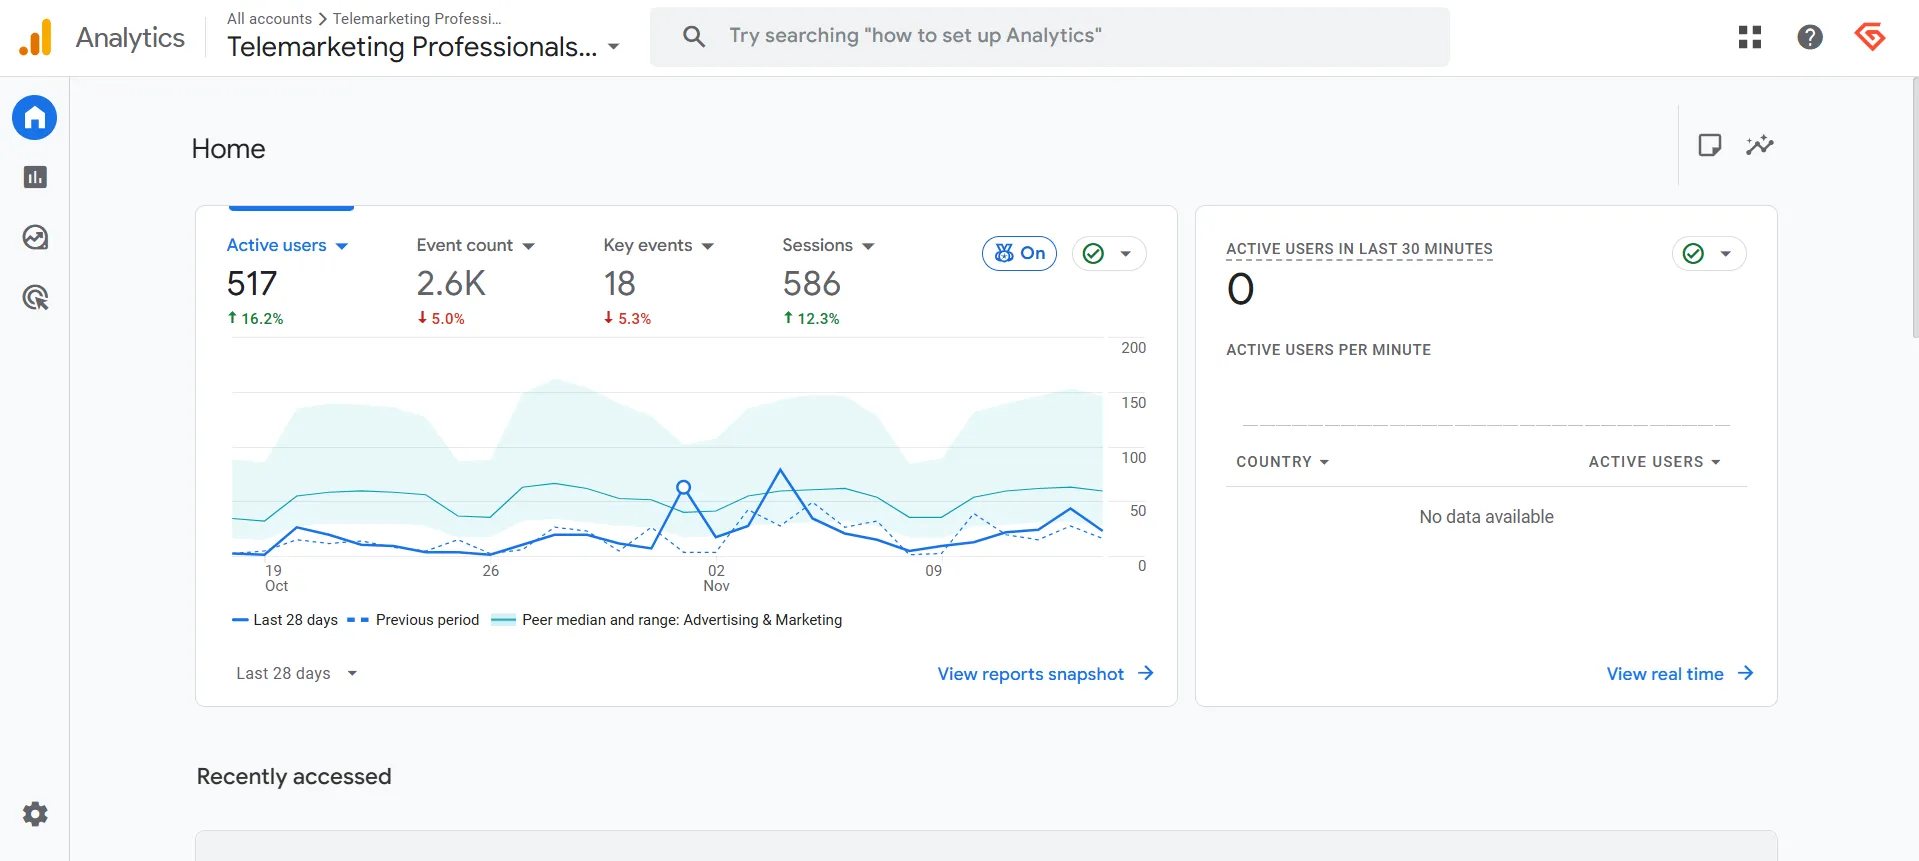Viewport: 1919px width, 861px height.
Task: Click the Analytics search field
Action: point(1049,37)
